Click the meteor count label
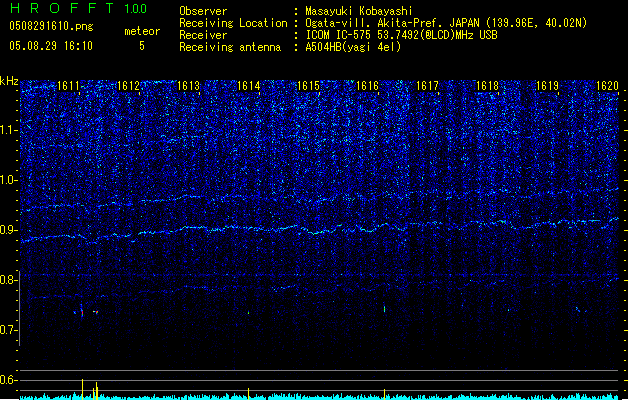Screen dimensions: 629x400 click(141, 32)
